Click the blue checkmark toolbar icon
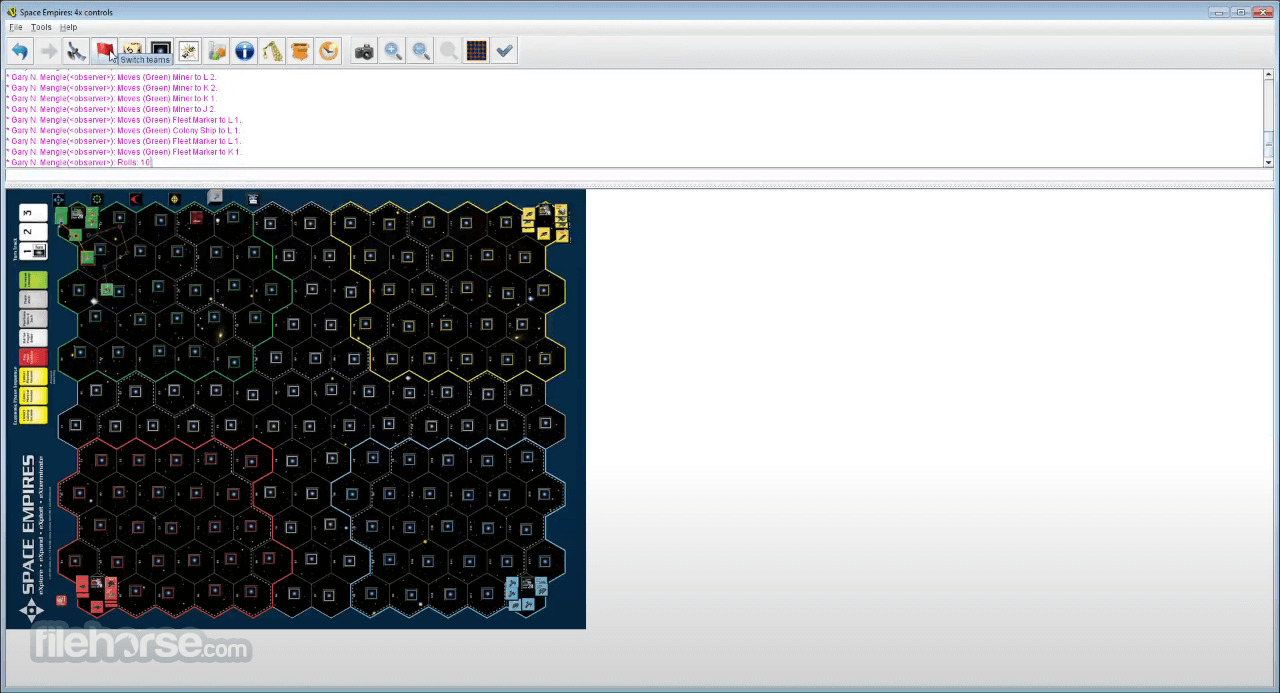Screen dimensions: 1280x693 pyautogui.click(x=505, y=51)
